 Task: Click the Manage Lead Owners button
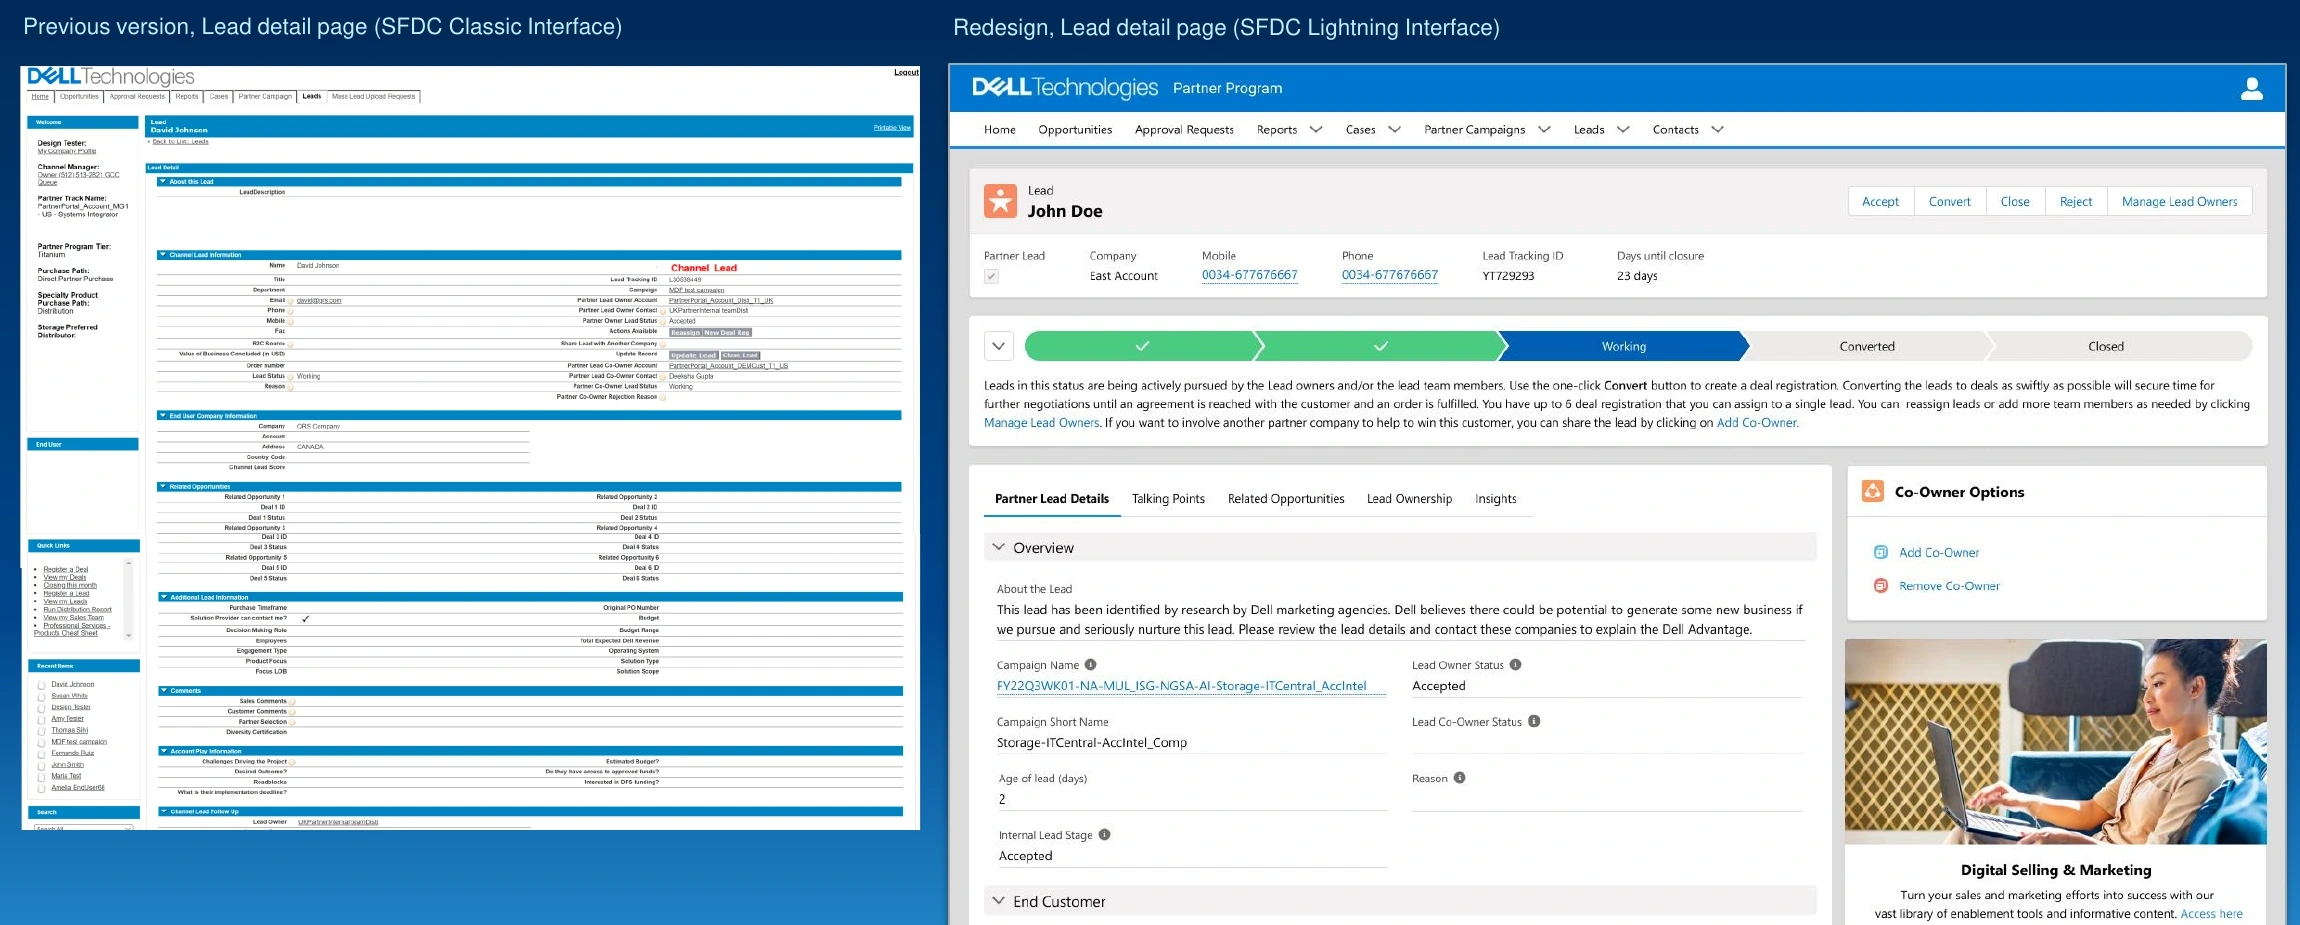click(2179, 201)
